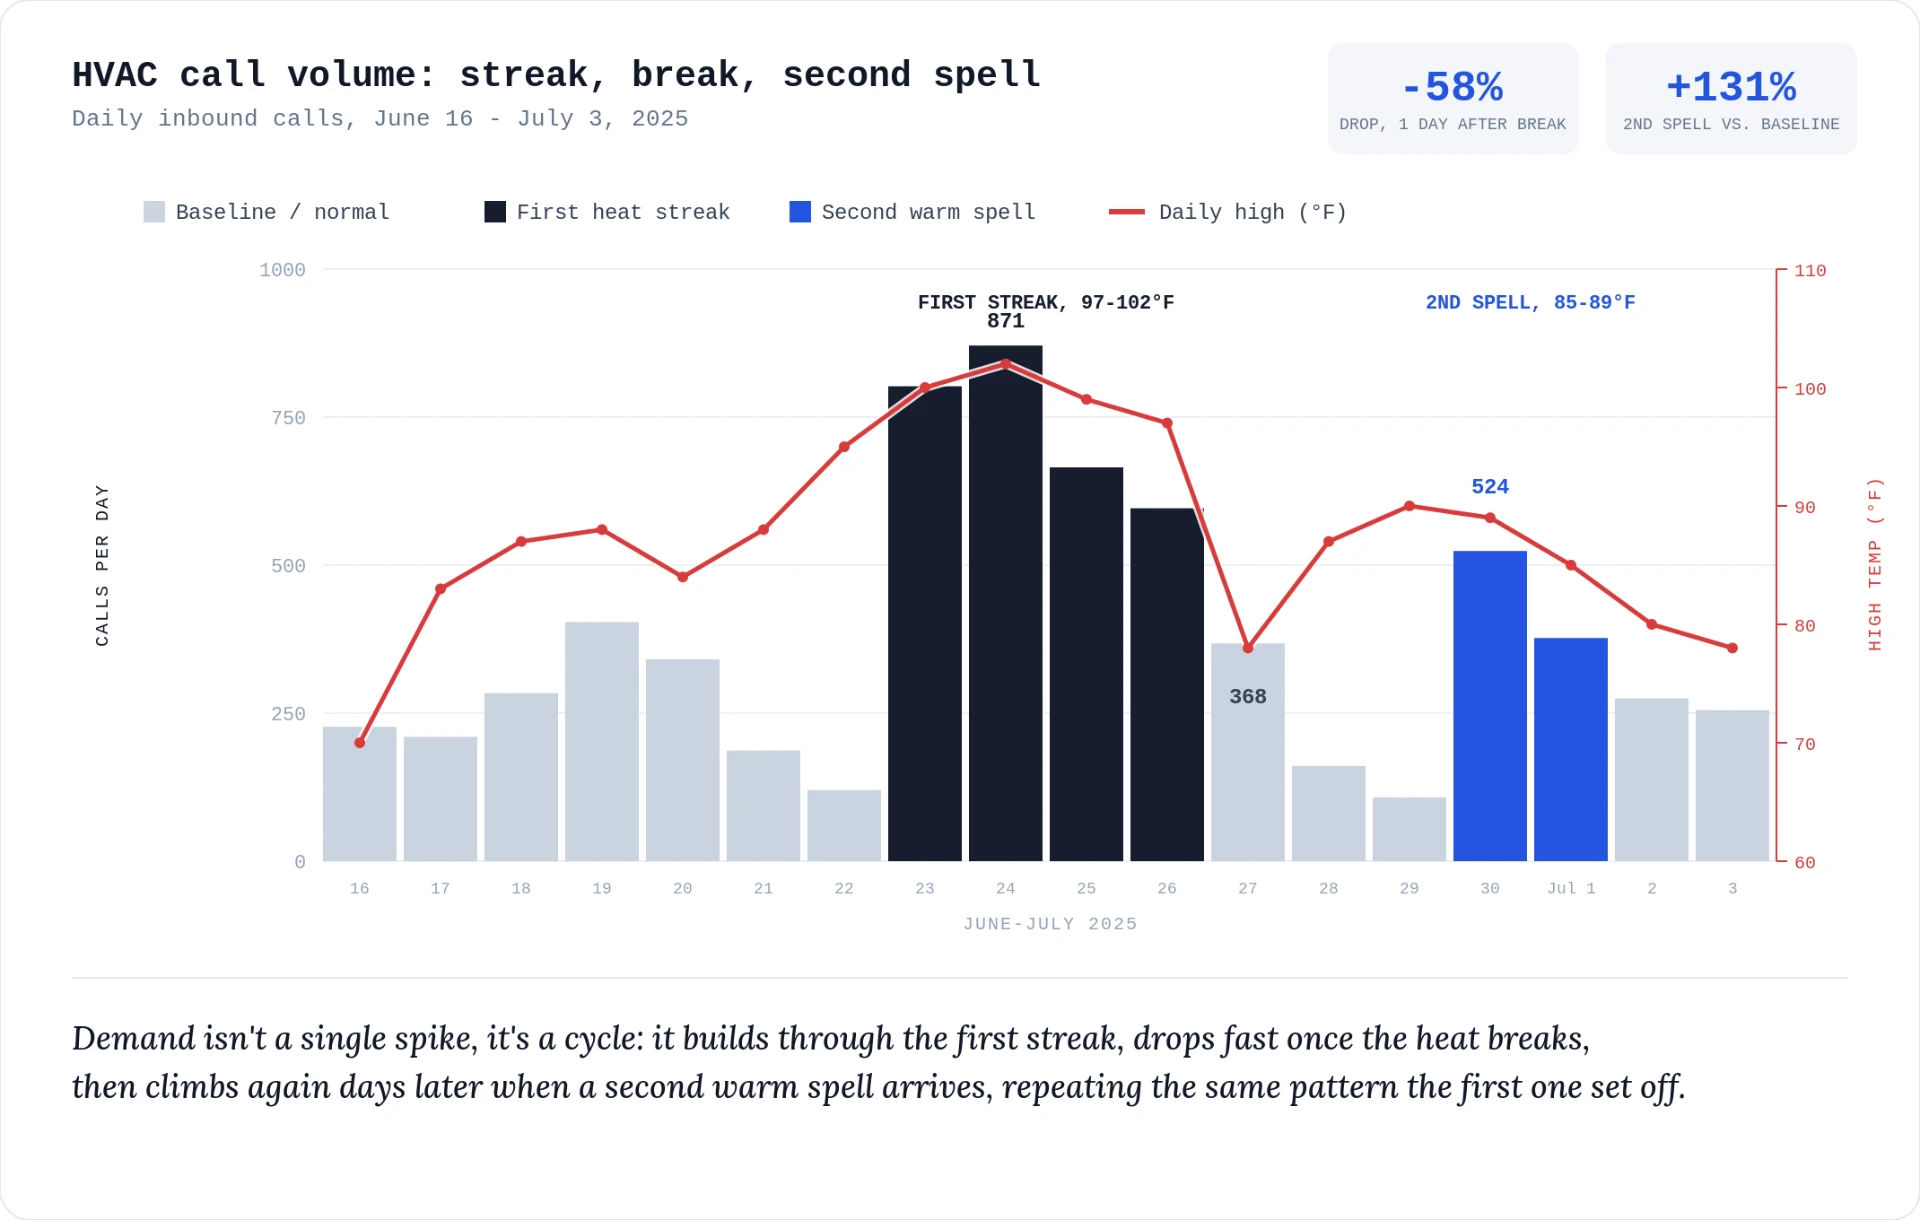Click the grey bar for June 19
The width and height of the screenshot is (1920, 1220).
(602, 741)
